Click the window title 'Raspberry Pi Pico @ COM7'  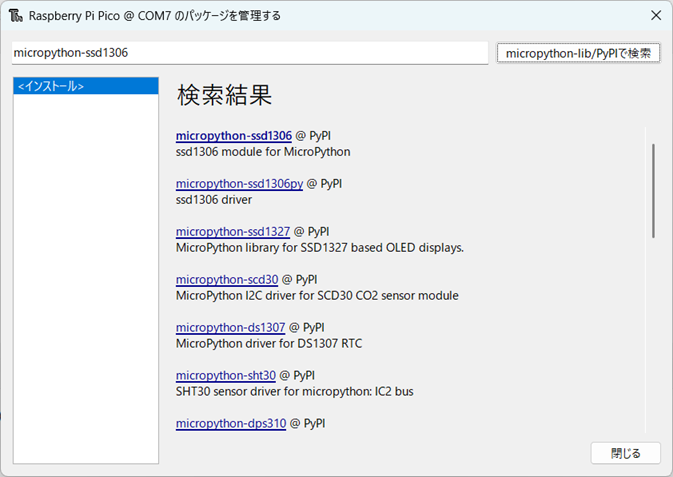(100, 16)
